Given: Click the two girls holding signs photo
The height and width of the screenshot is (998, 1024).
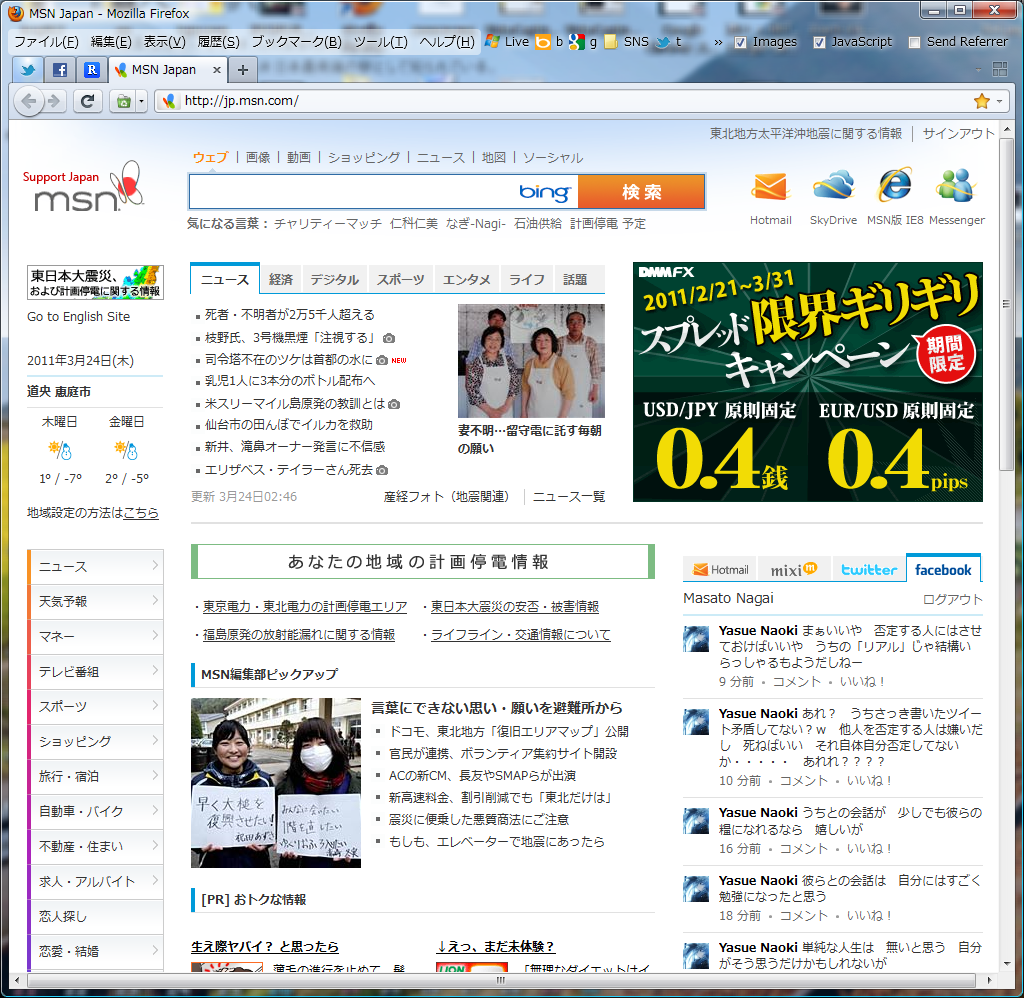Looking at the screenshot, I should 276,783.
